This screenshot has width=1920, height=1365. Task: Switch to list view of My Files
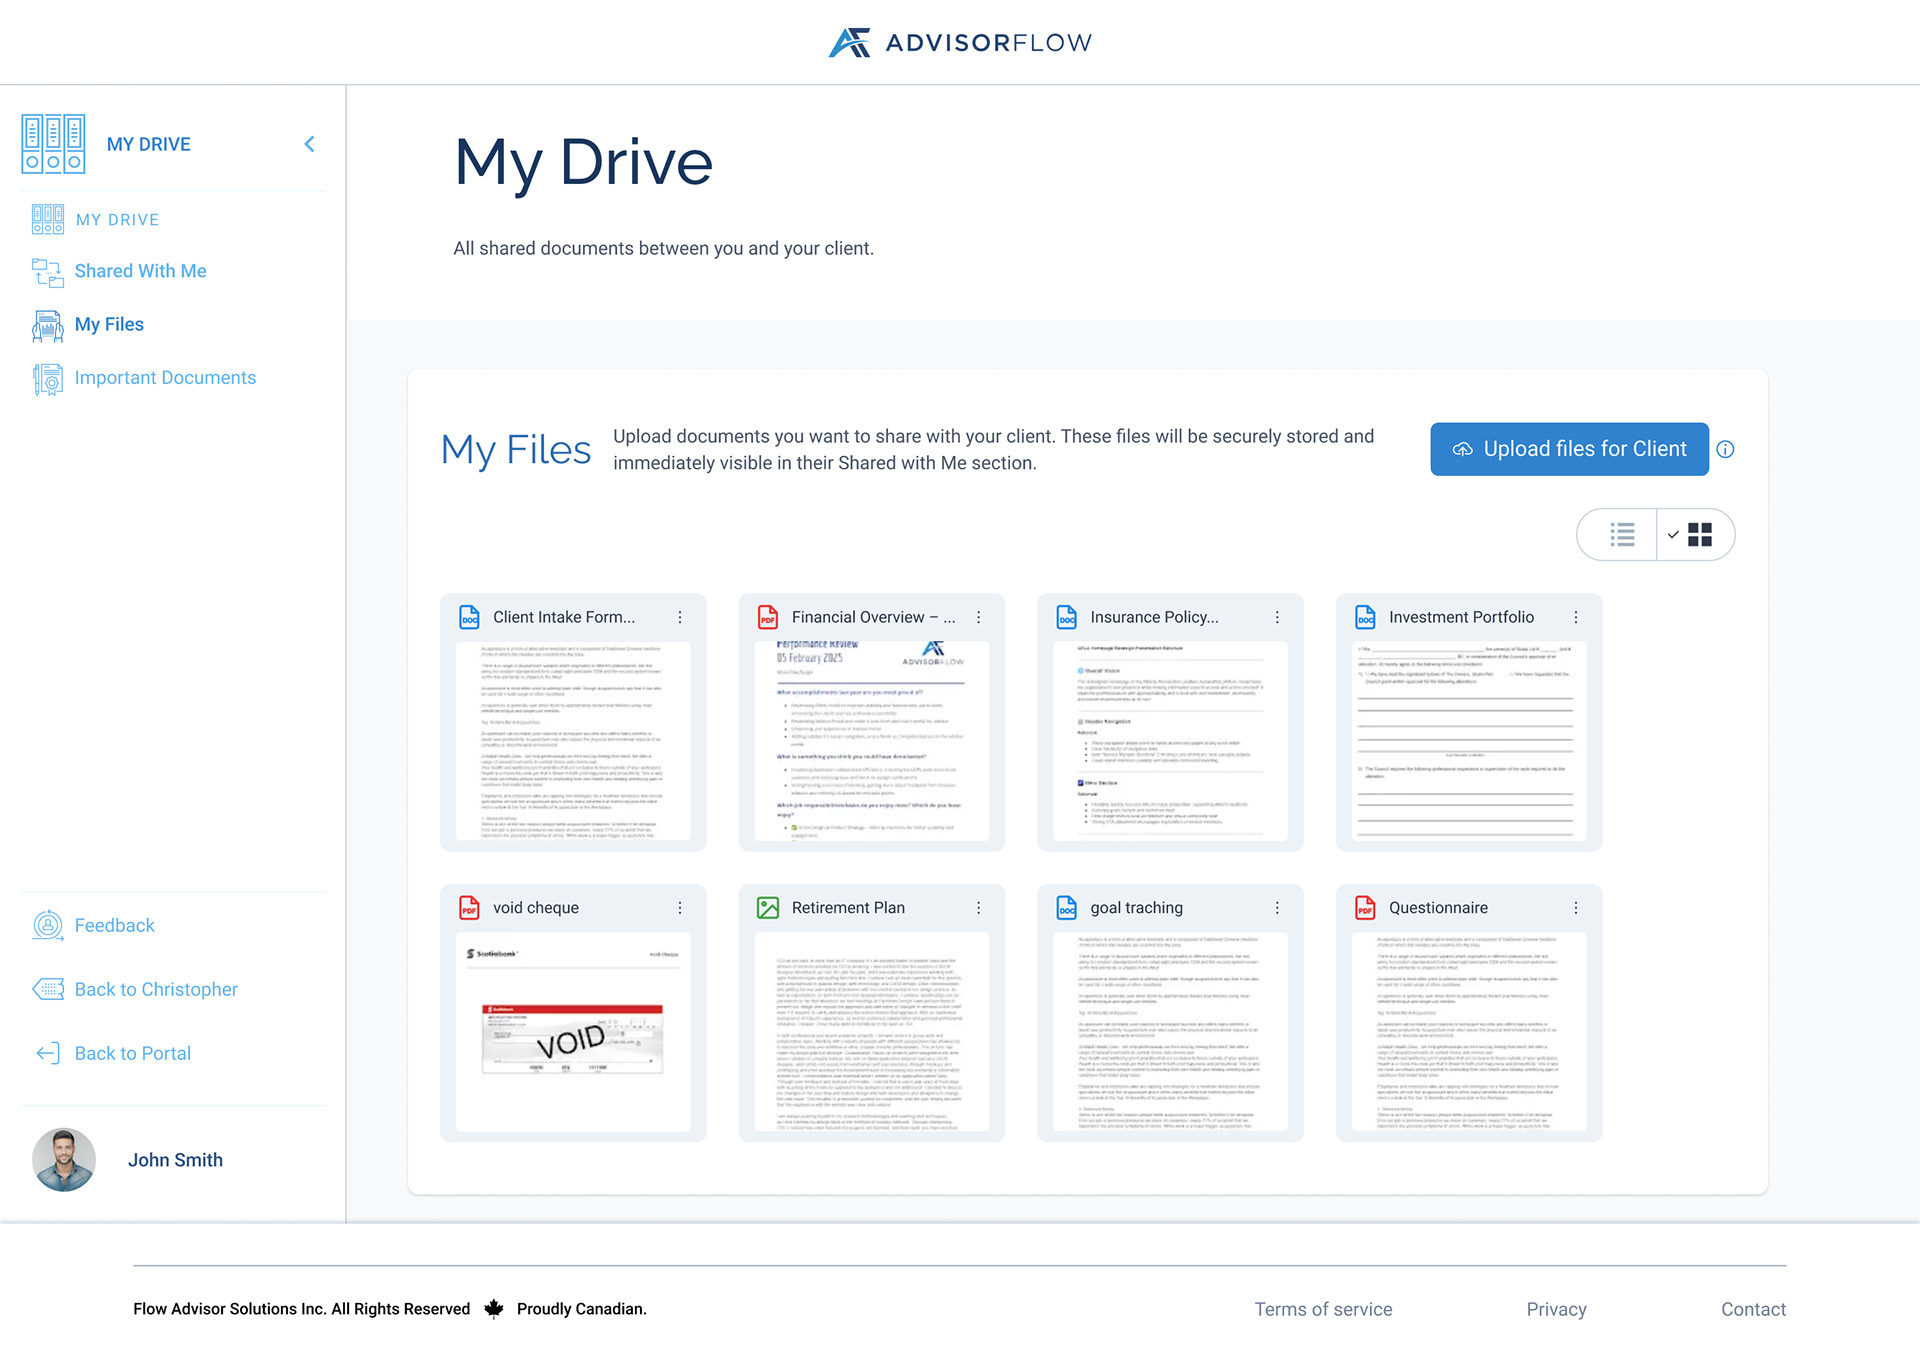click(x=1621, y=535)
